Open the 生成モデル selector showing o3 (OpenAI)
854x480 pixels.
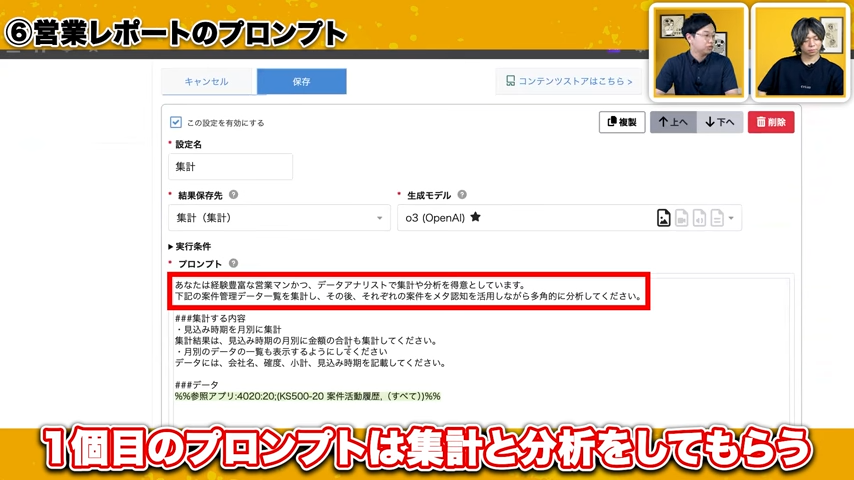click(x=569, y=218)
